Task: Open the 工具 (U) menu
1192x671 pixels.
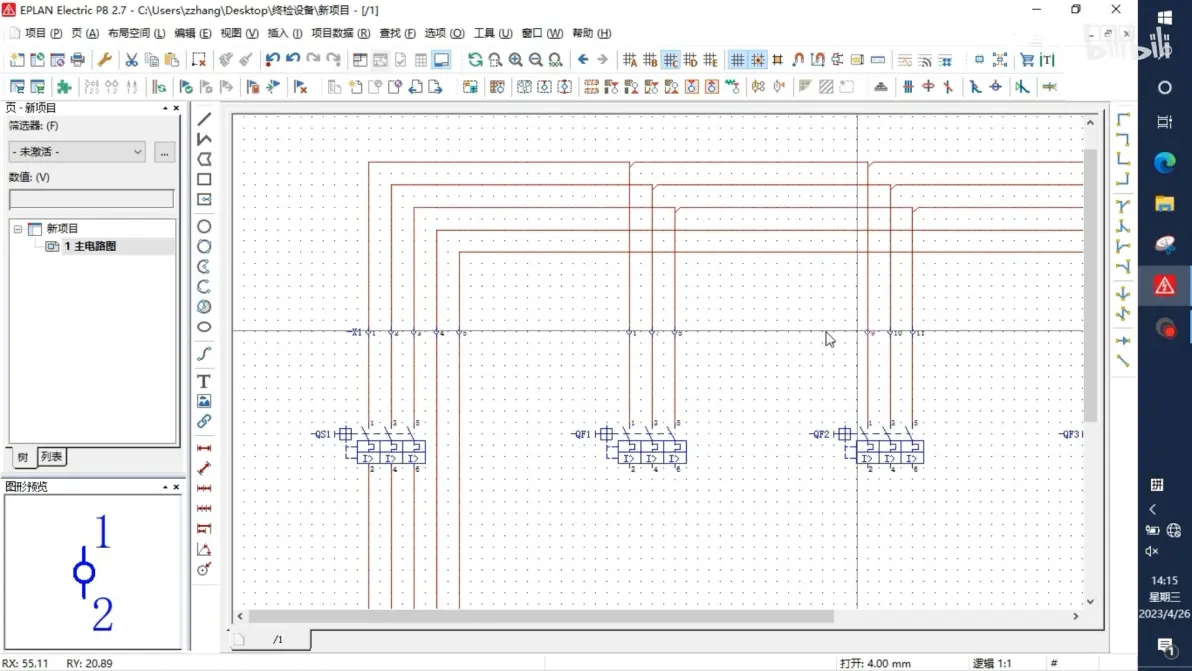Action: click(493, 33)
